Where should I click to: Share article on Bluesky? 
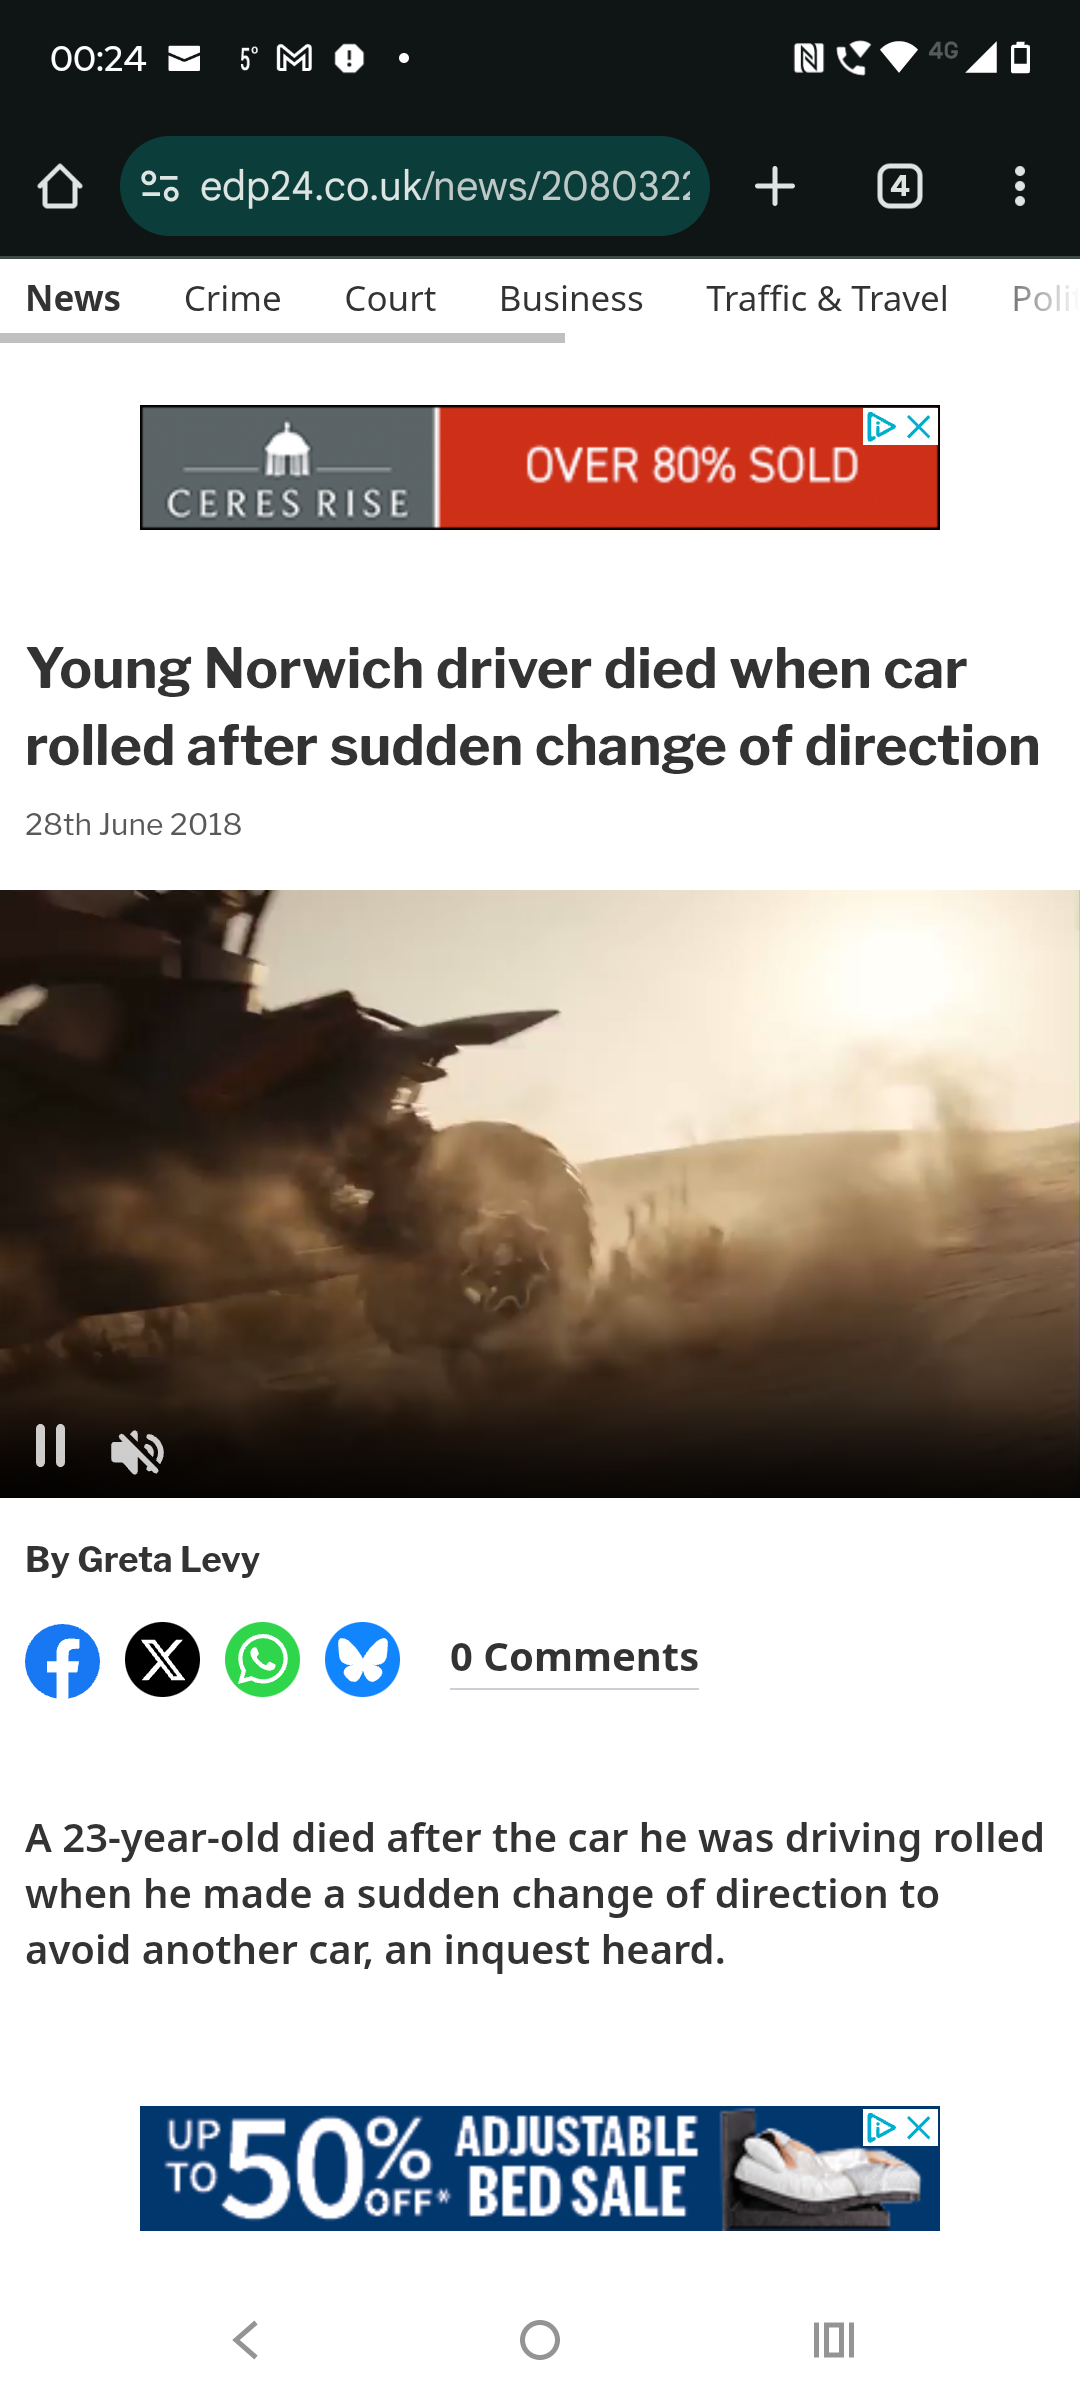point(362,1660)
